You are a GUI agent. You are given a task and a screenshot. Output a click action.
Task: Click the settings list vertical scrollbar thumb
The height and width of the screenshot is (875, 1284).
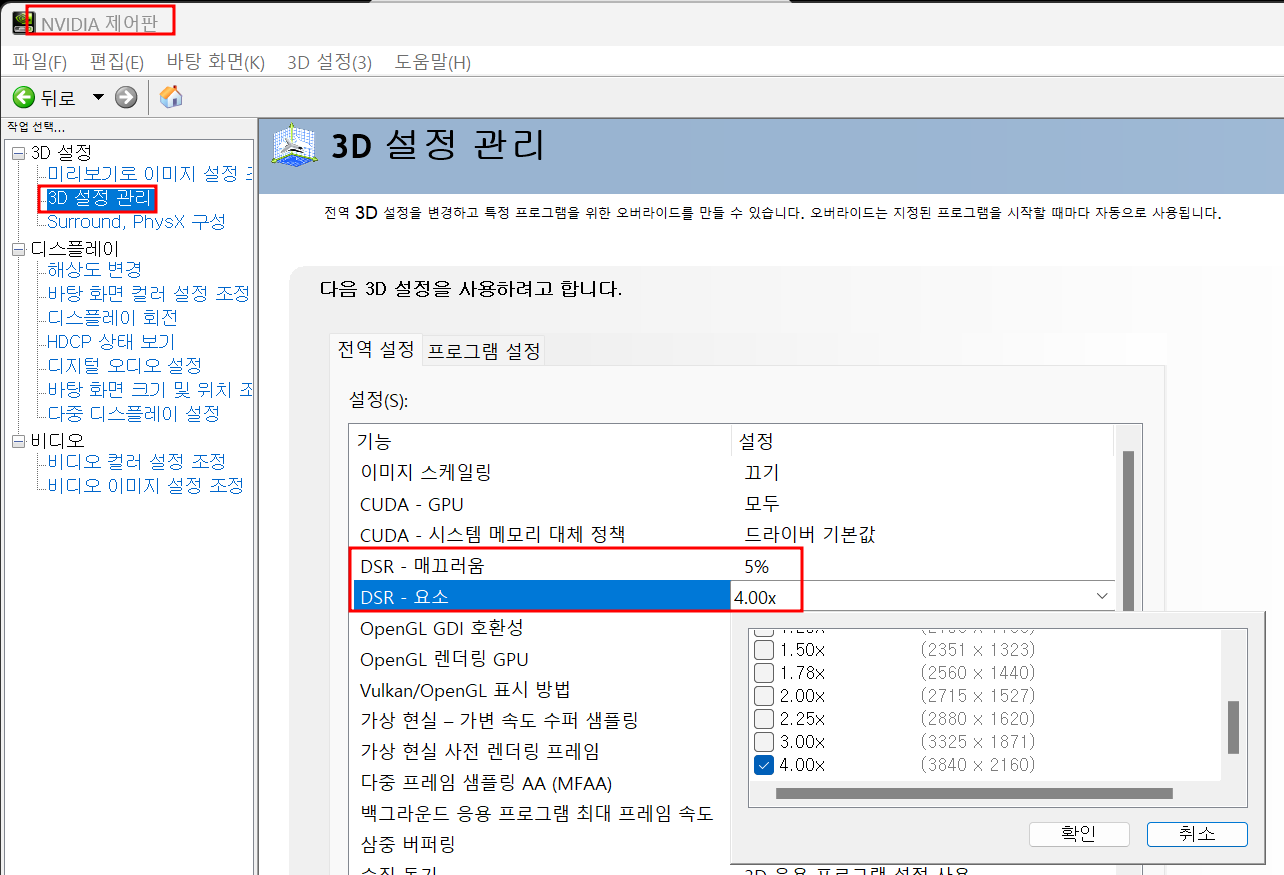pyautogui.click(x=1128, y=530)
